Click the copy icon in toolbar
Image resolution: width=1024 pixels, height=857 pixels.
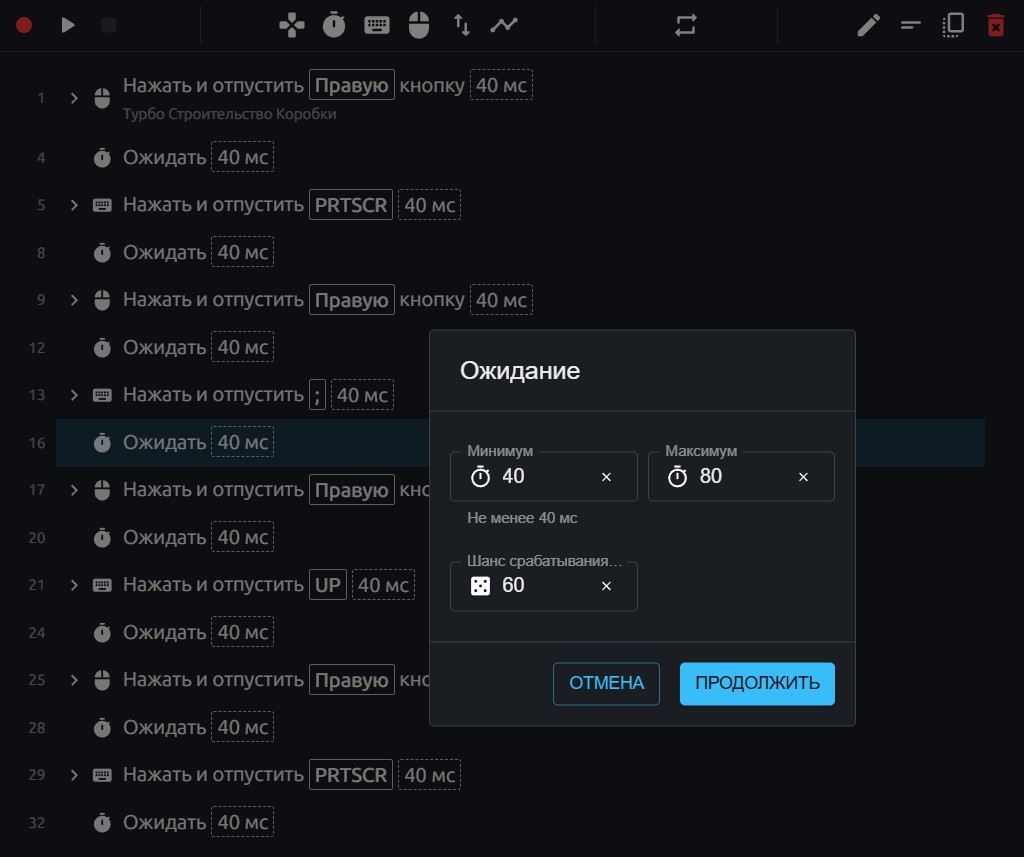953,25
